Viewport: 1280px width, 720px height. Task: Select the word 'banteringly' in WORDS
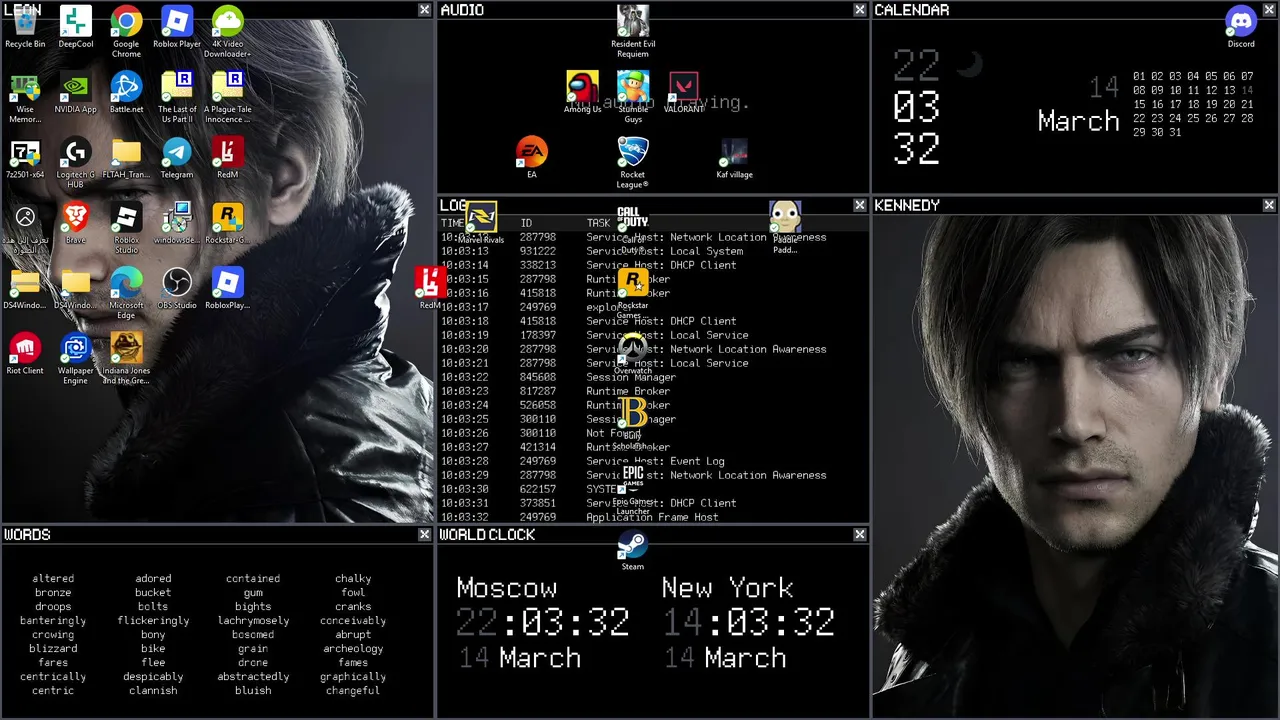click(x=53, y=621)
